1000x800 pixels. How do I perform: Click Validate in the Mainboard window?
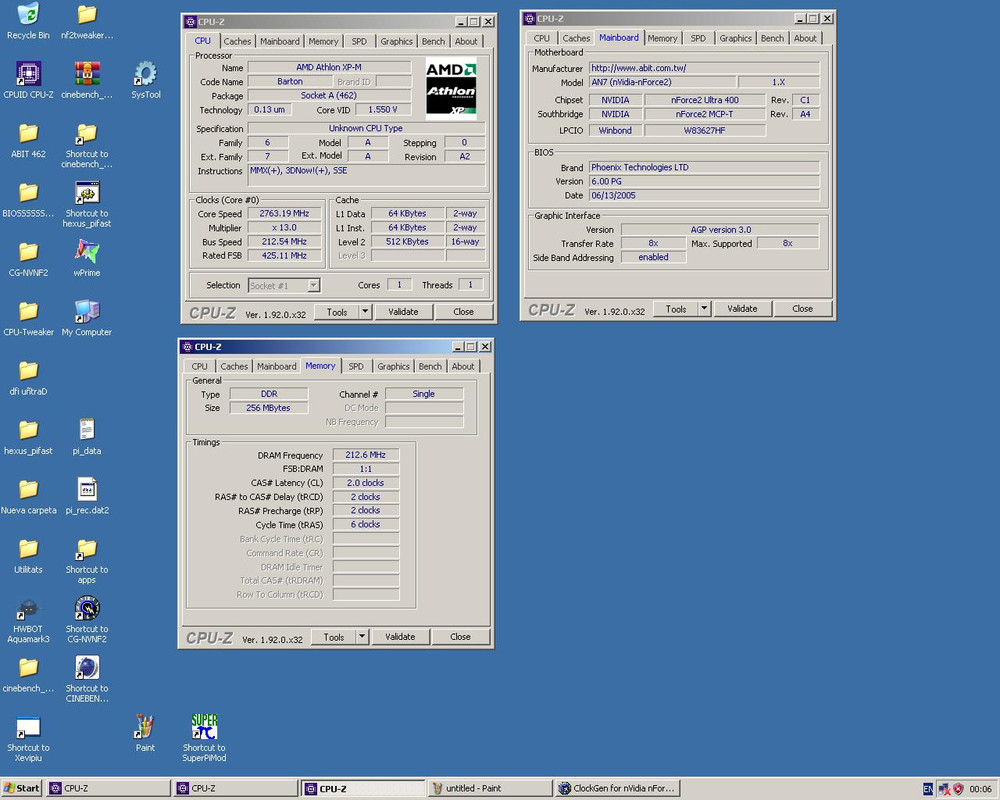click(742, 309)
